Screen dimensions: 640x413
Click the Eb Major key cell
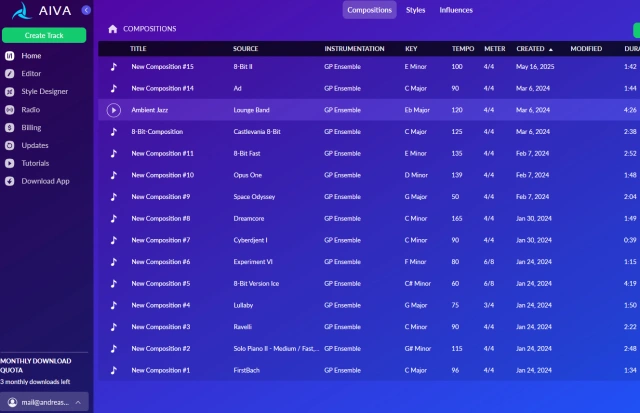tap(417, 110)
